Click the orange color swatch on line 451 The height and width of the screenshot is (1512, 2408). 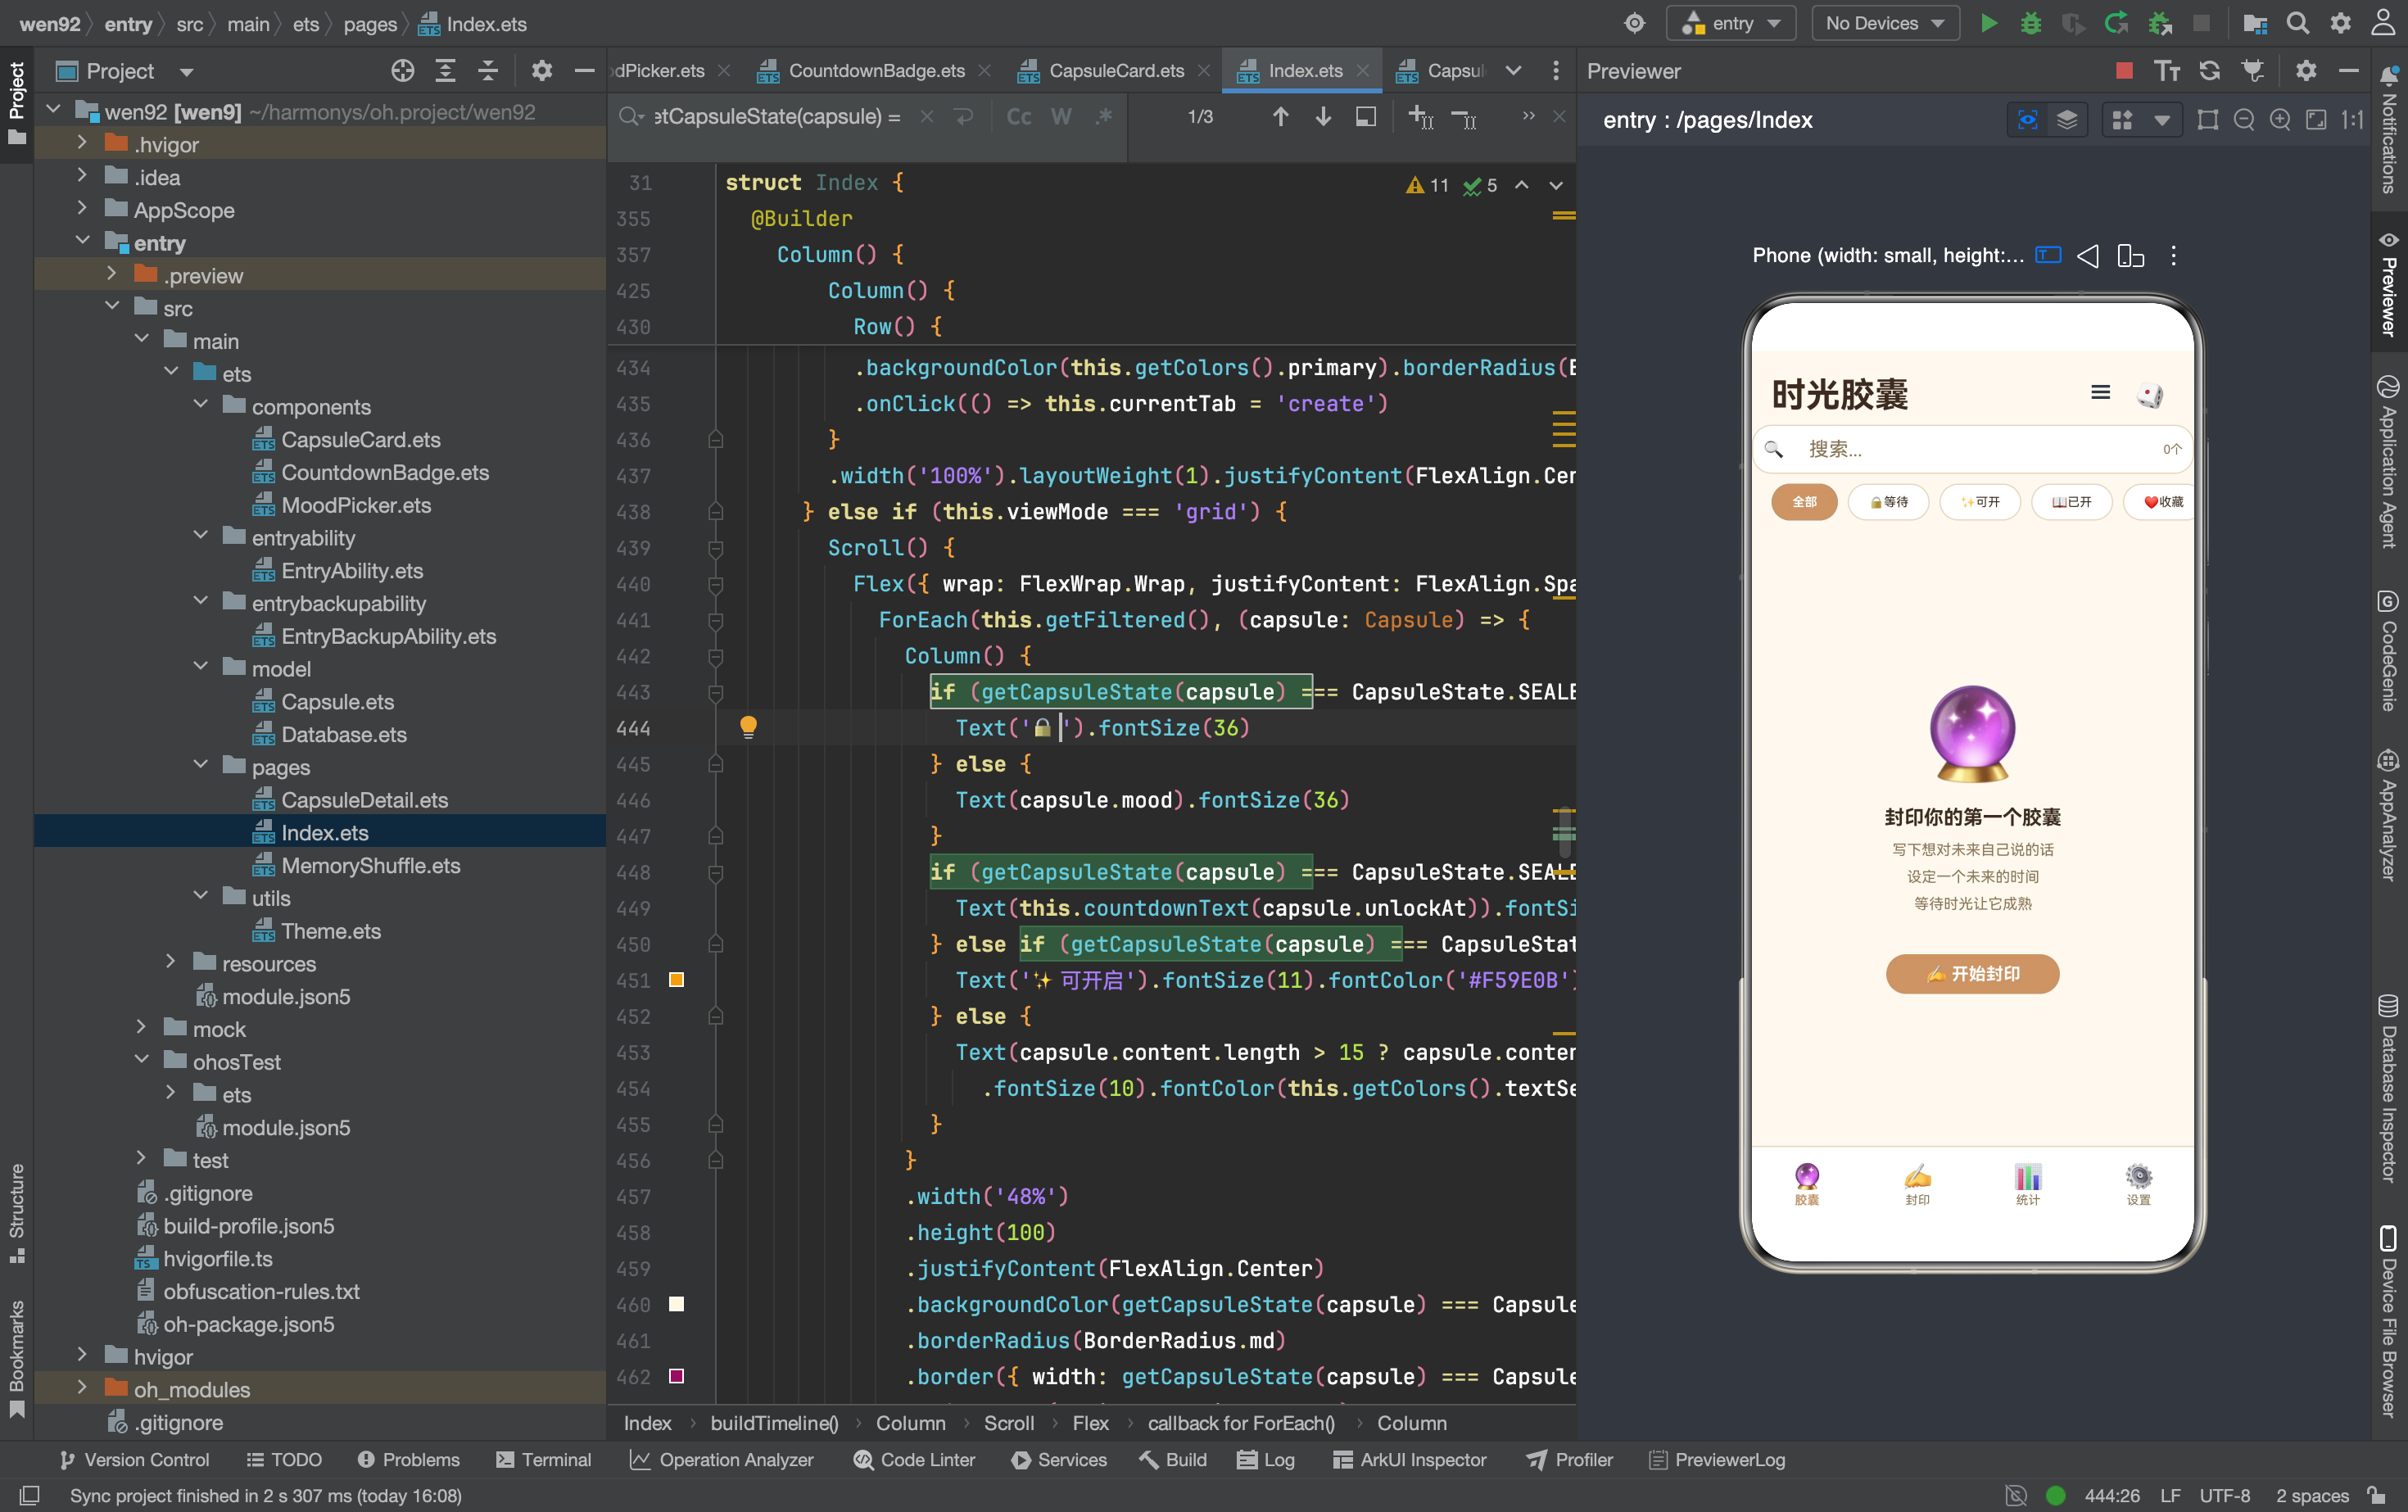point(676,980)
